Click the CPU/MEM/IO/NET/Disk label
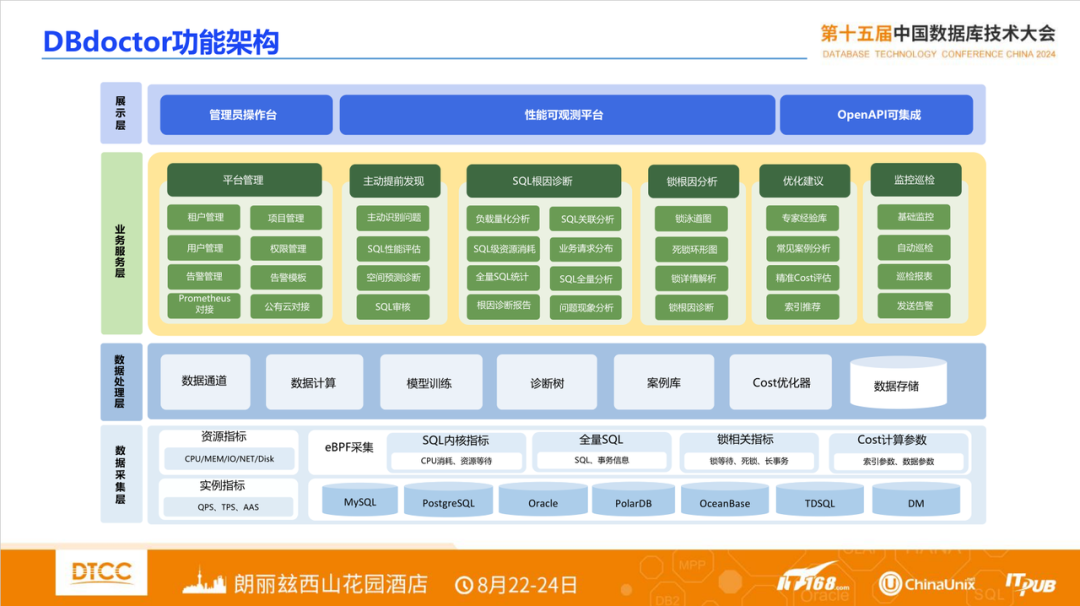 pos(229,459)
